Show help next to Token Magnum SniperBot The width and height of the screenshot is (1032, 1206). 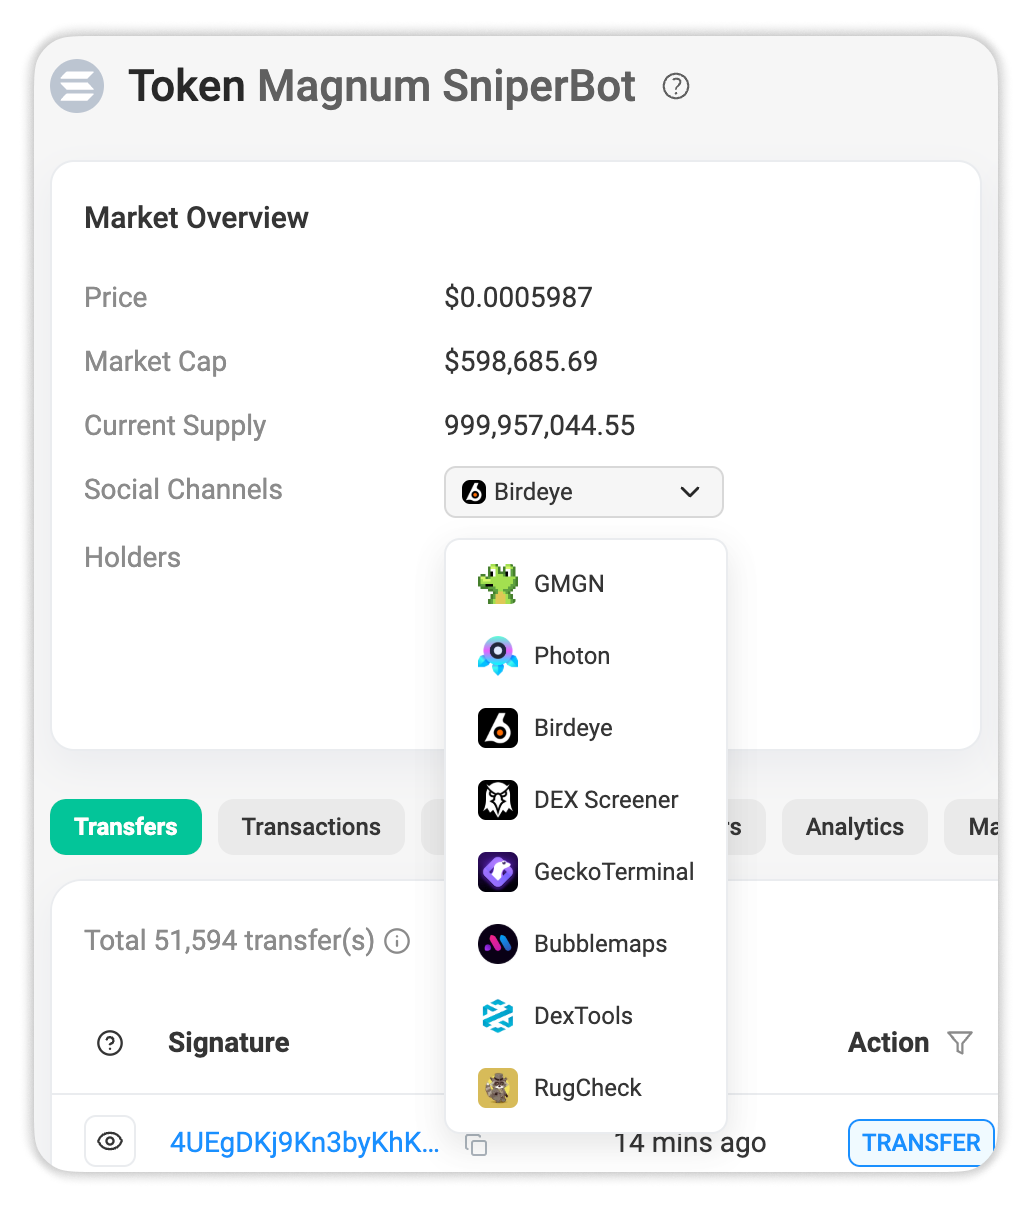[676, 87]
